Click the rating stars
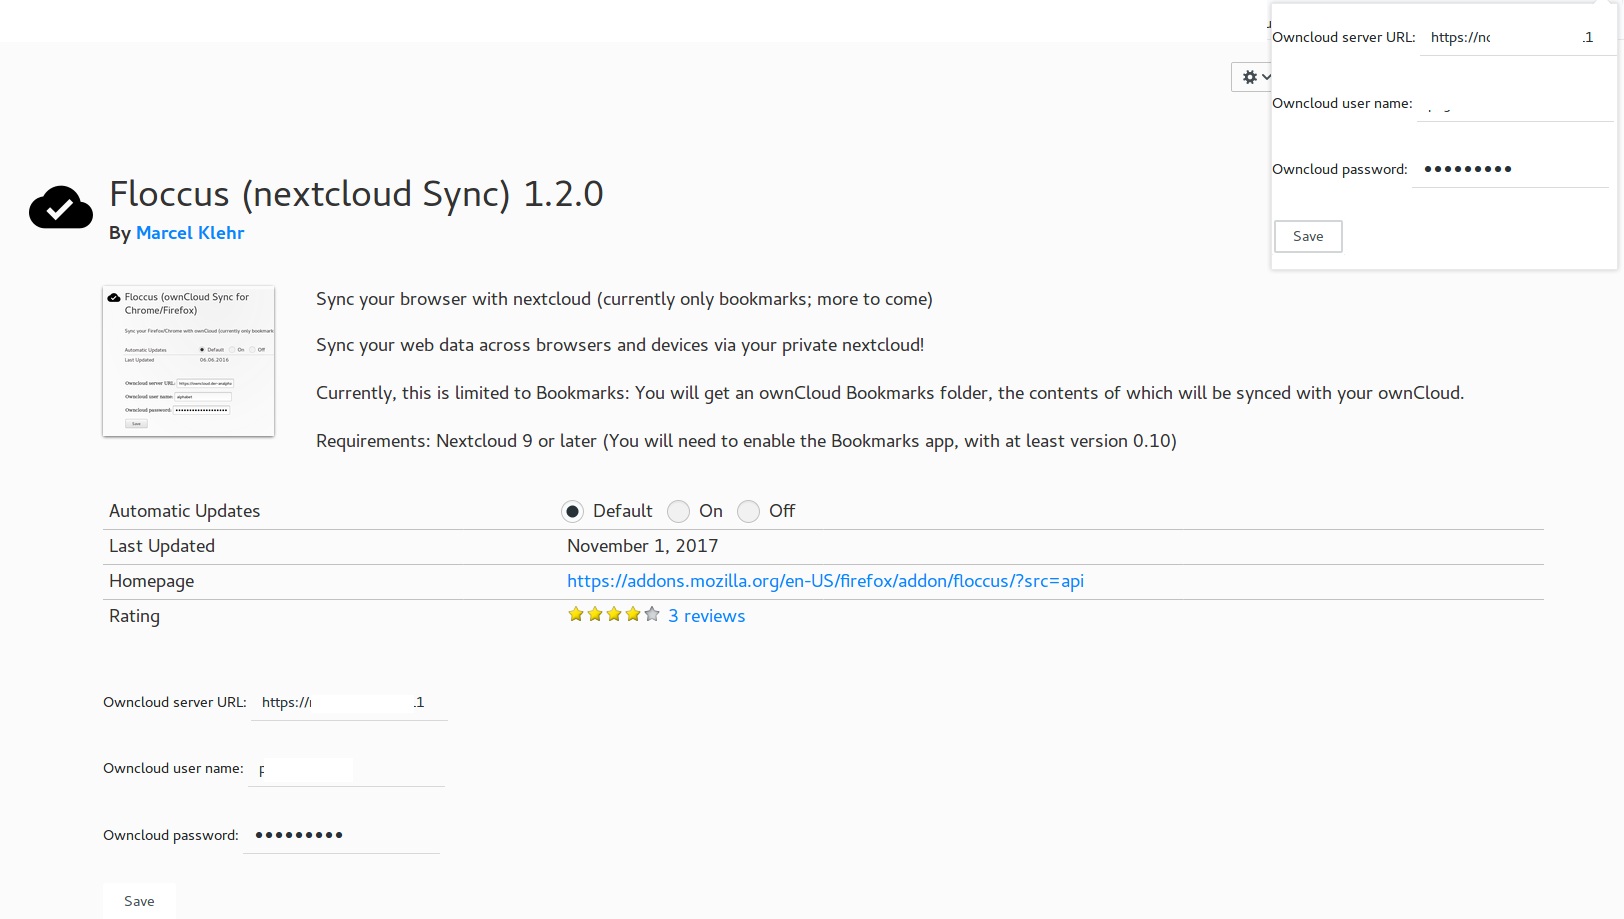 tap(613, 614)
